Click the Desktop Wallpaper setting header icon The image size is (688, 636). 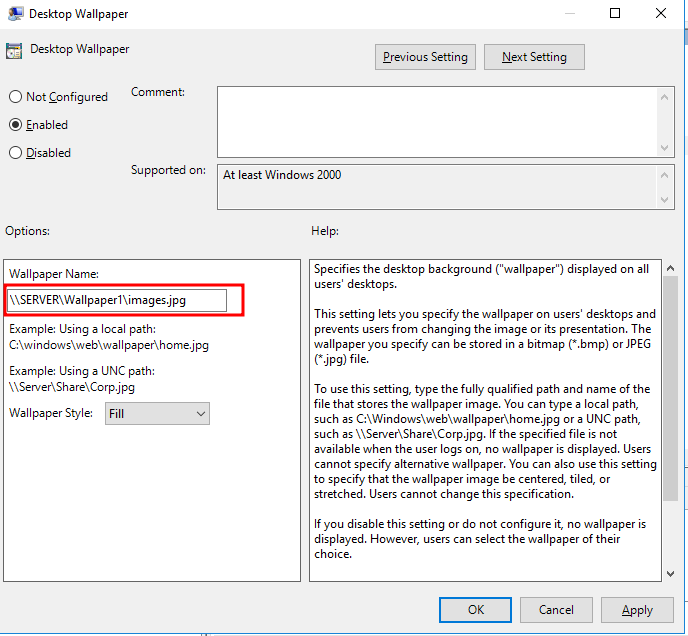14,50
